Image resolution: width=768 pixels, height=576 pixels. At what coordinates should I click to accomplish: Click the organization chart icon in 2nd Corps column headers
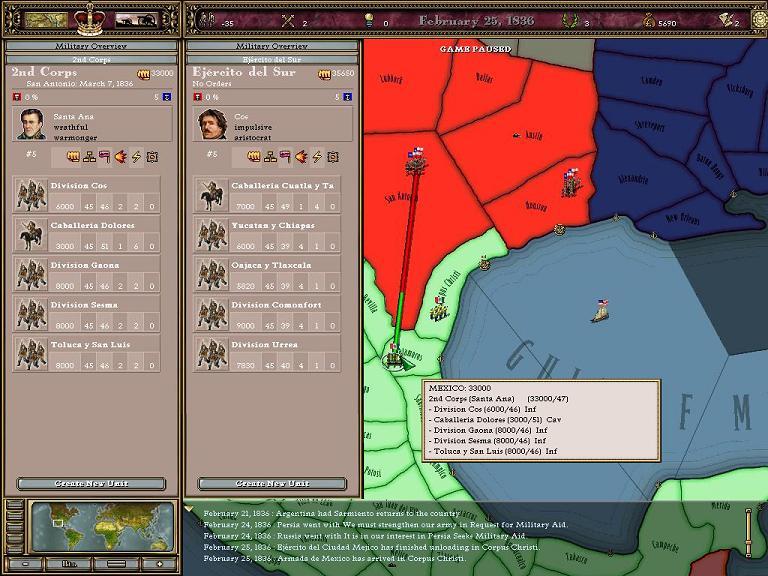tap(89, 157)
